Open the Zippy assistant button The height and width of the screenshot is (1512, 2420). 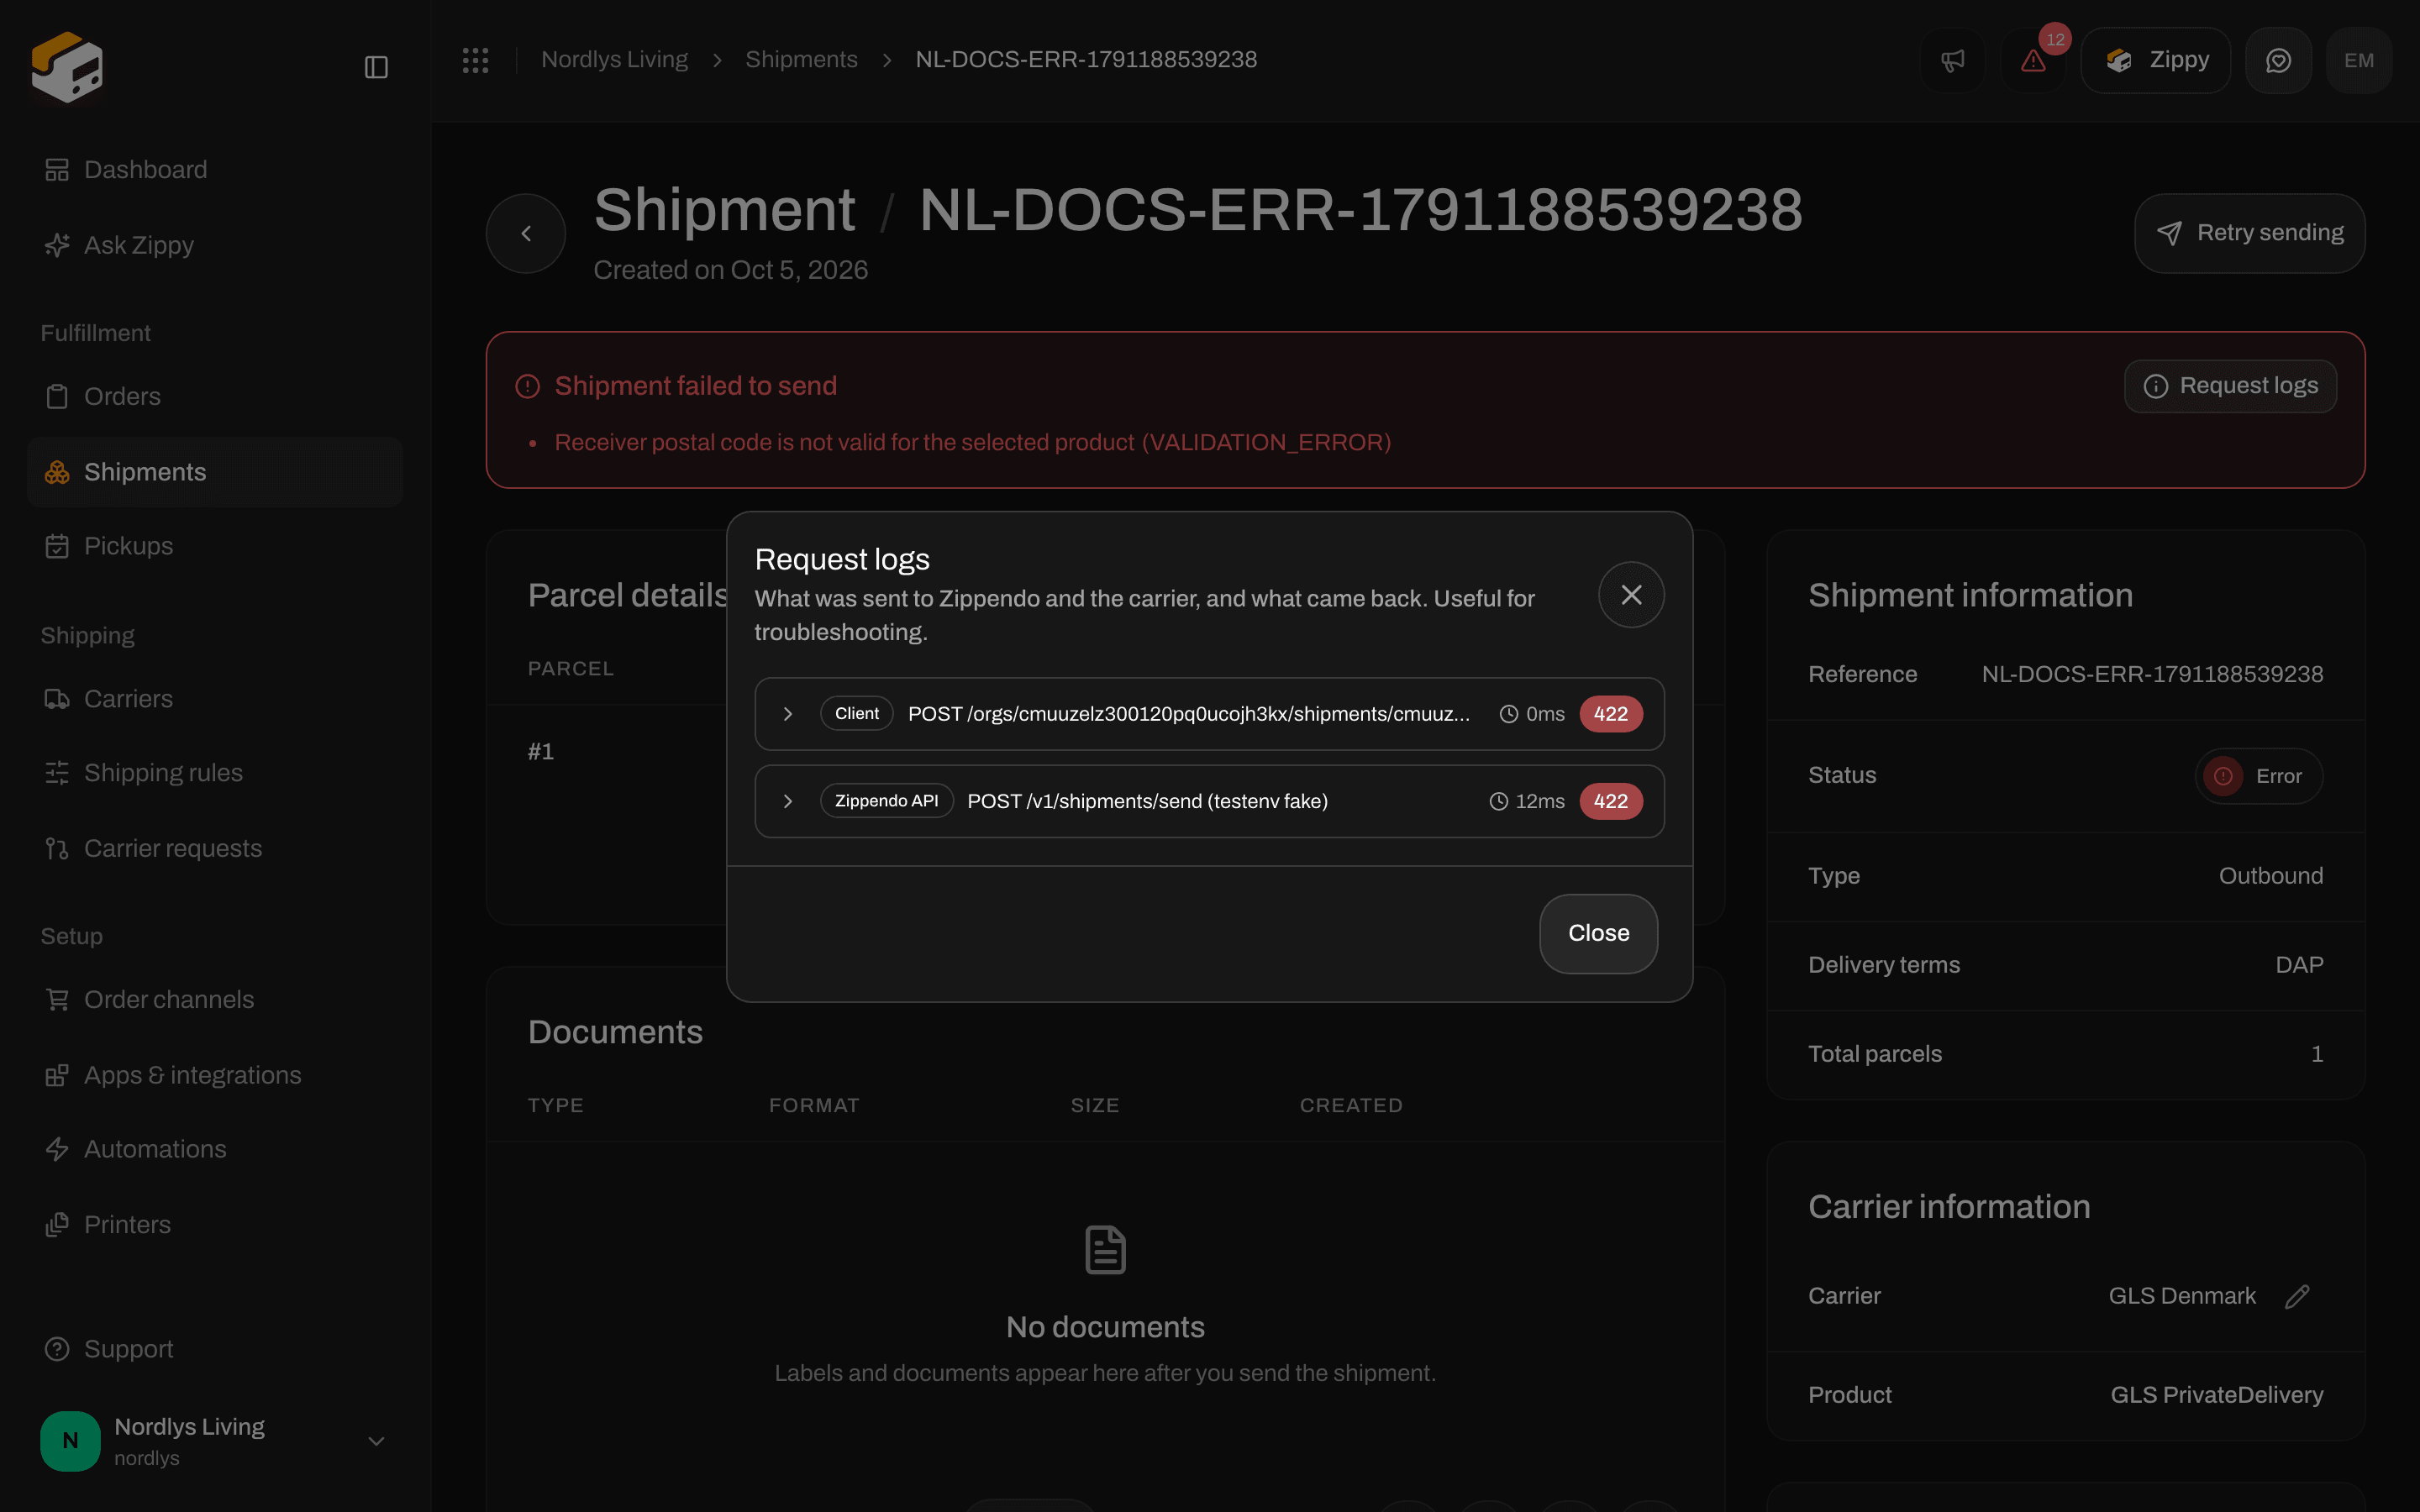[x=2155, y=61]
